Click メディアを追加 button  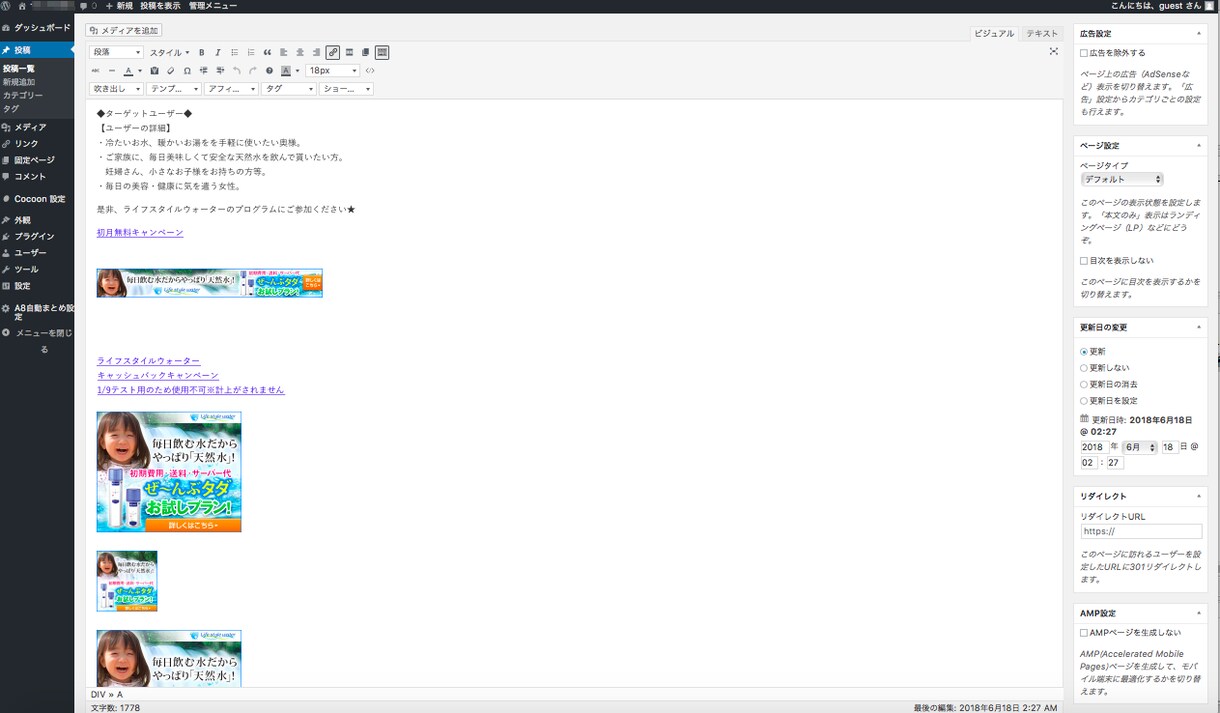[124, 30]
